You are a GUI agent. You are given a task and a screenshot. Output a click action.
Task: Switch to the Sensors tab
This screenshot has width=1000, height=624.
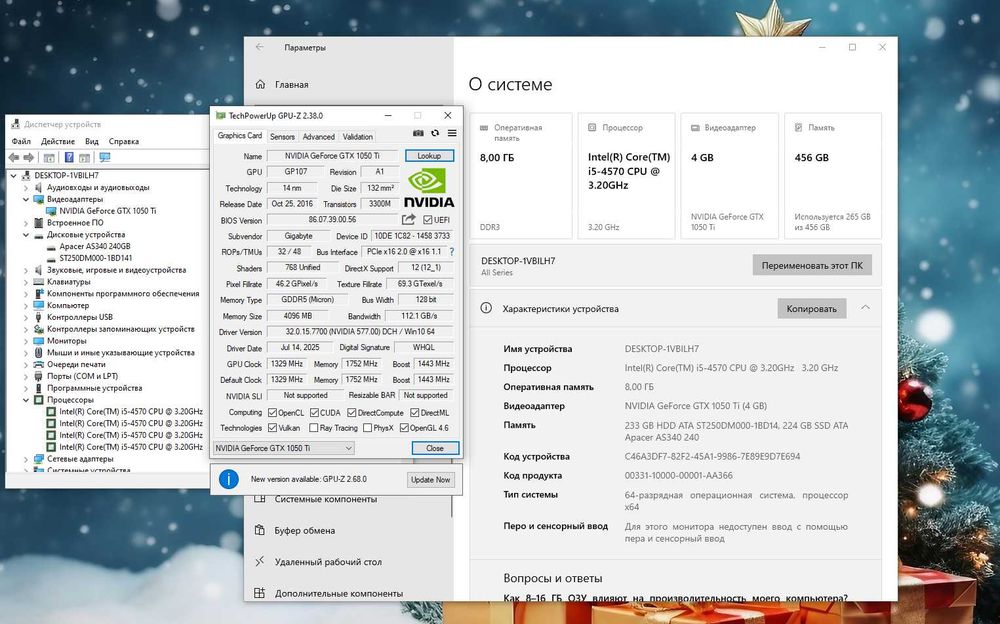282,137
